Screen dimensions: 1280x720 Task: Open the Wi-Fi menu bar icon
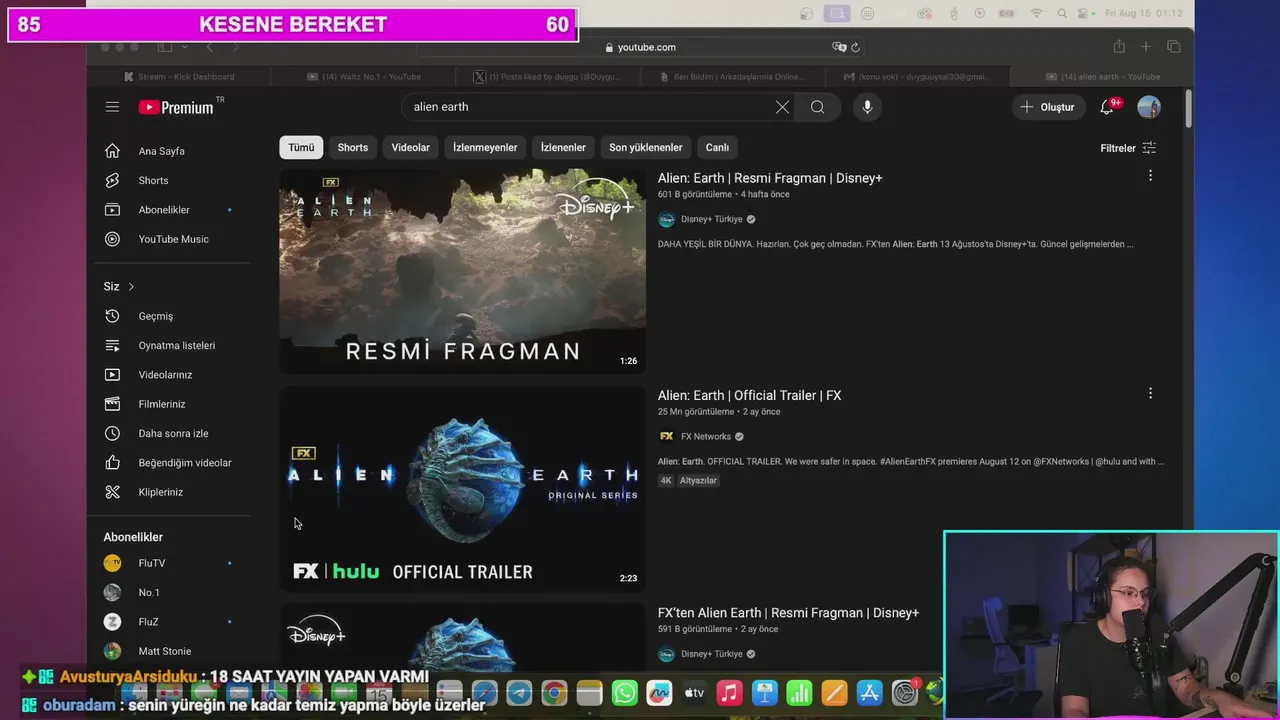click(1036, 13)
